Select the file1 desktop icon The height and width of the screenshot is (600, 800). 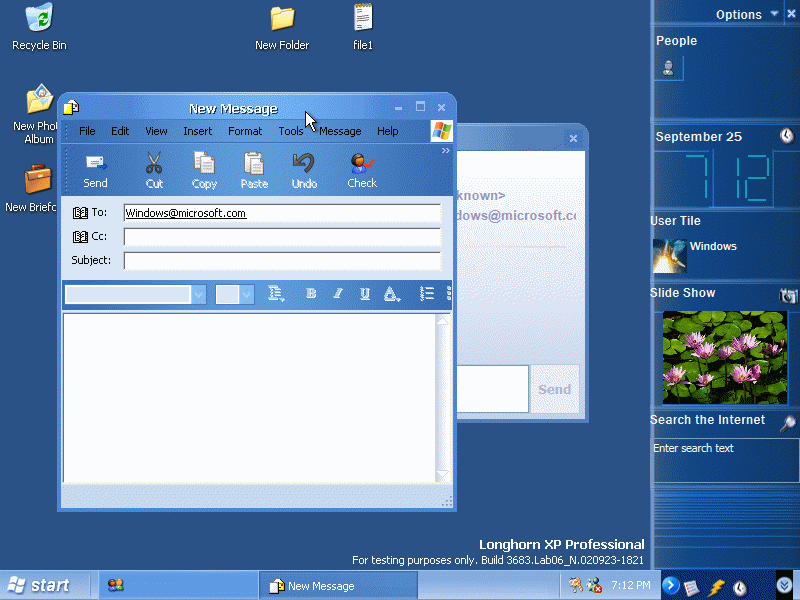click(363, 27)
